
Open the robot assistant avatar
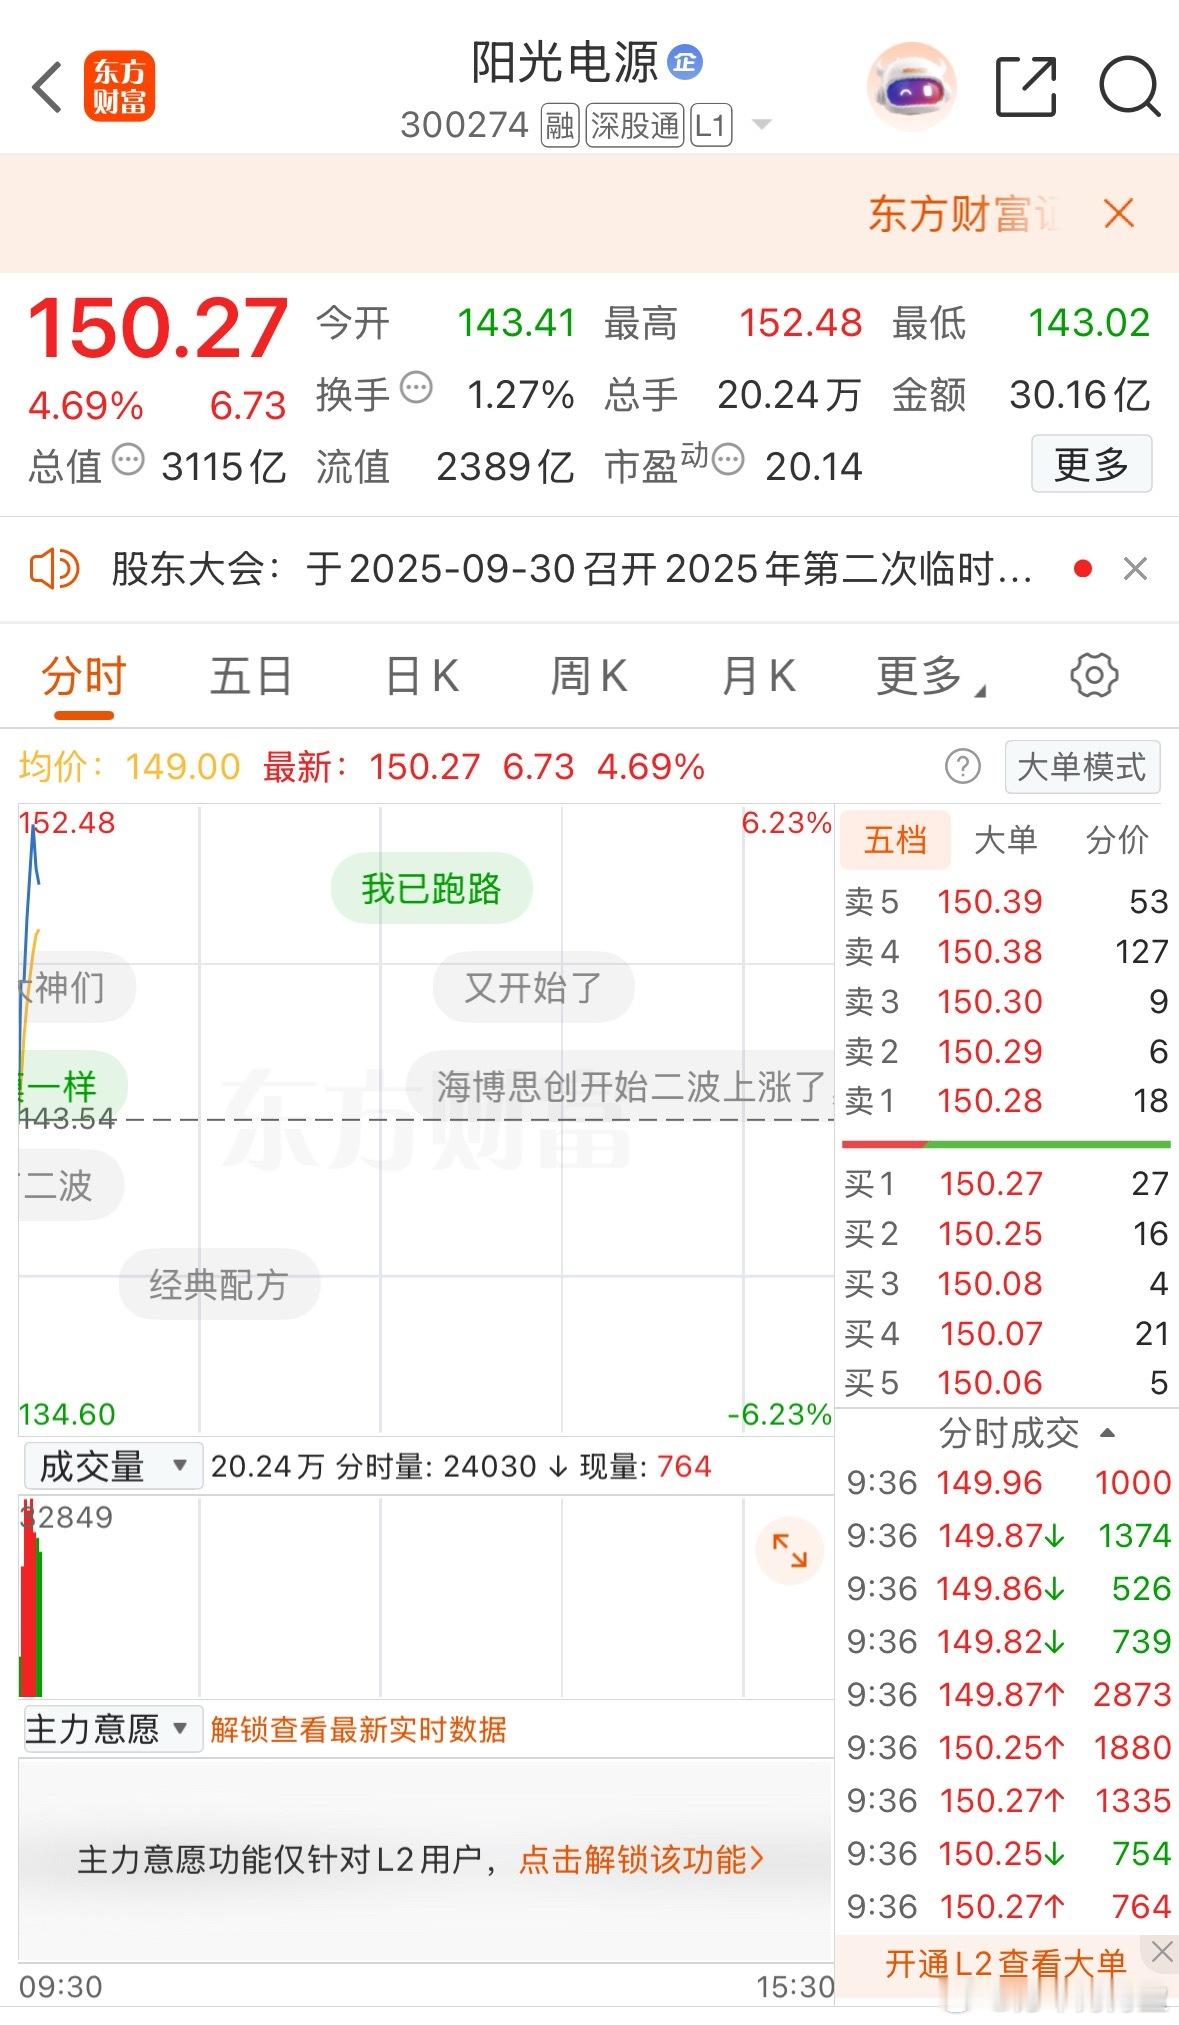(911, 87)
